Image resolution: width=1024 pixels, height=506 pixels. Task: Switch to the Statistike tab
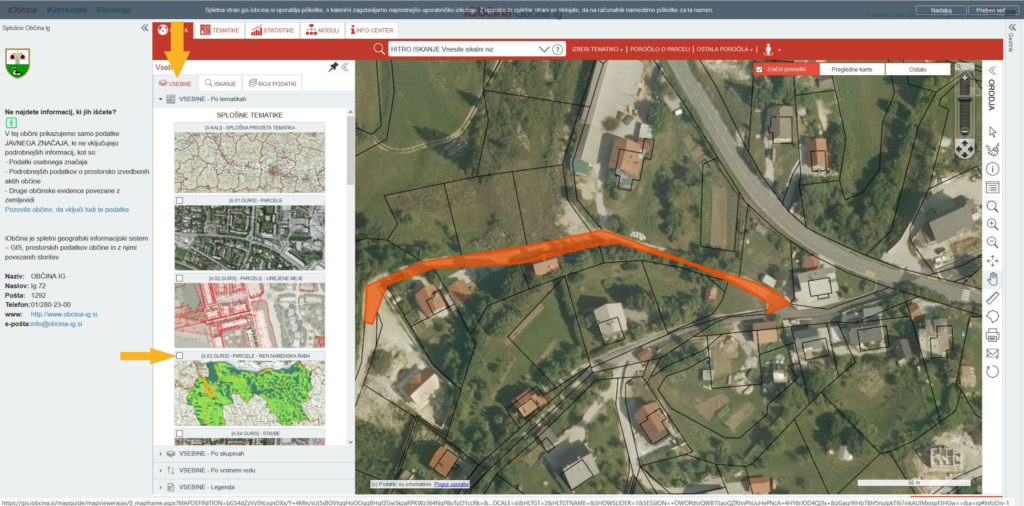[273, 30]
